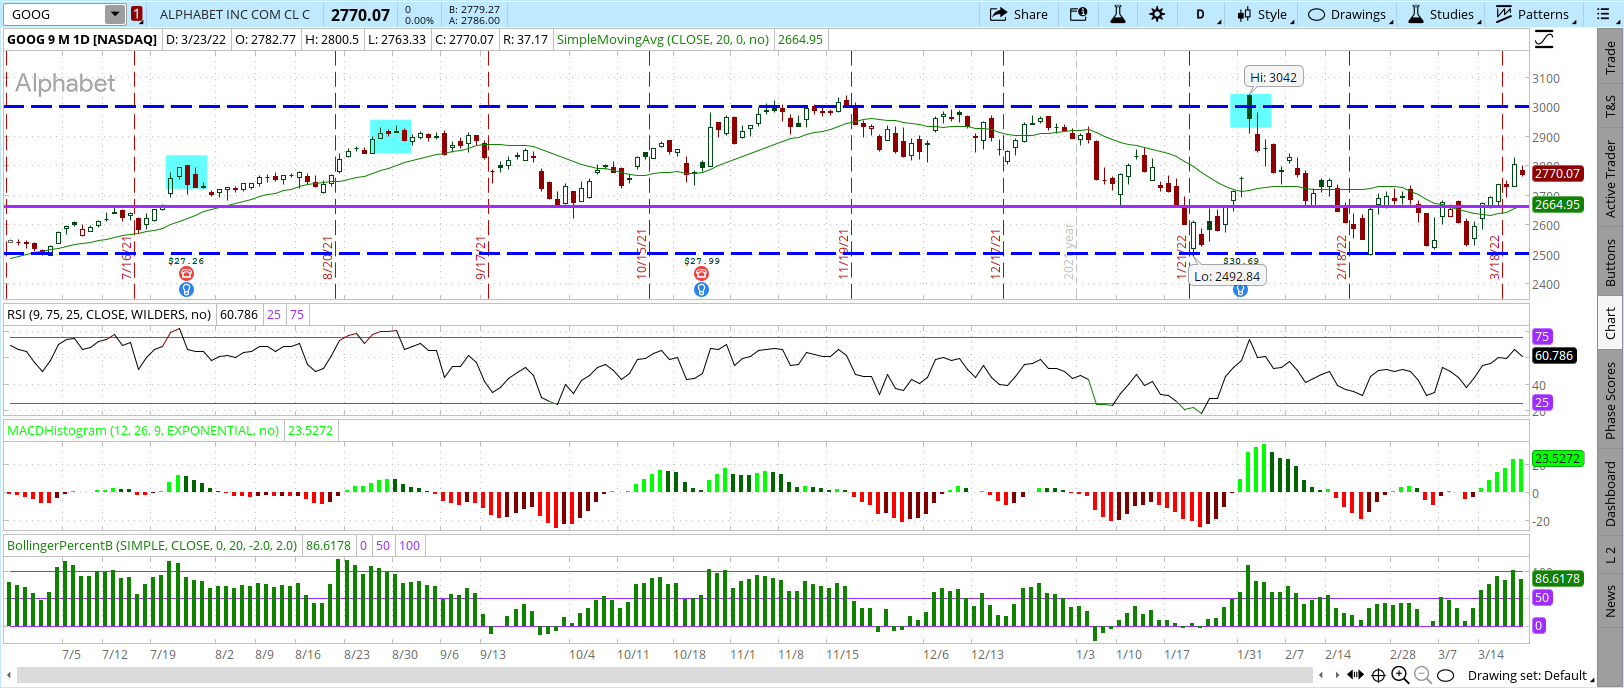The height and width of the screenshot is (688, 1624).
Task: Expand the GOOG symbol dropdown arrow
Action: tap(115, 14)
